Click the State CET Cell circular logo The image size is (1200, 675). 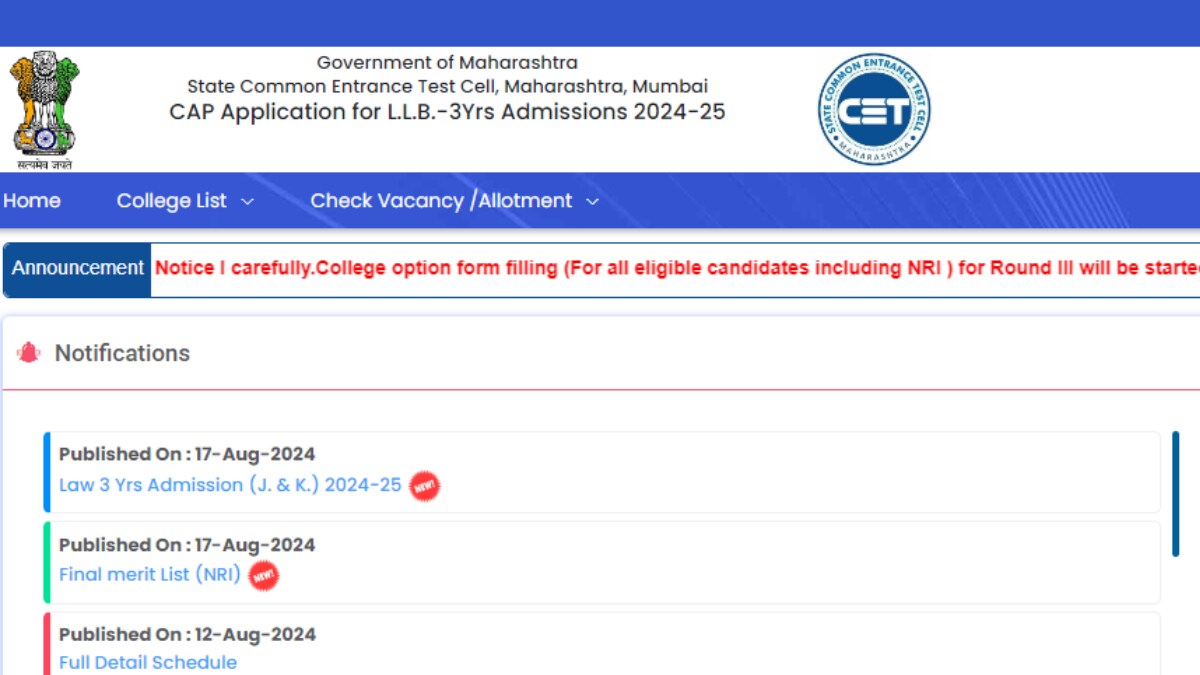(x=874, y=109)
